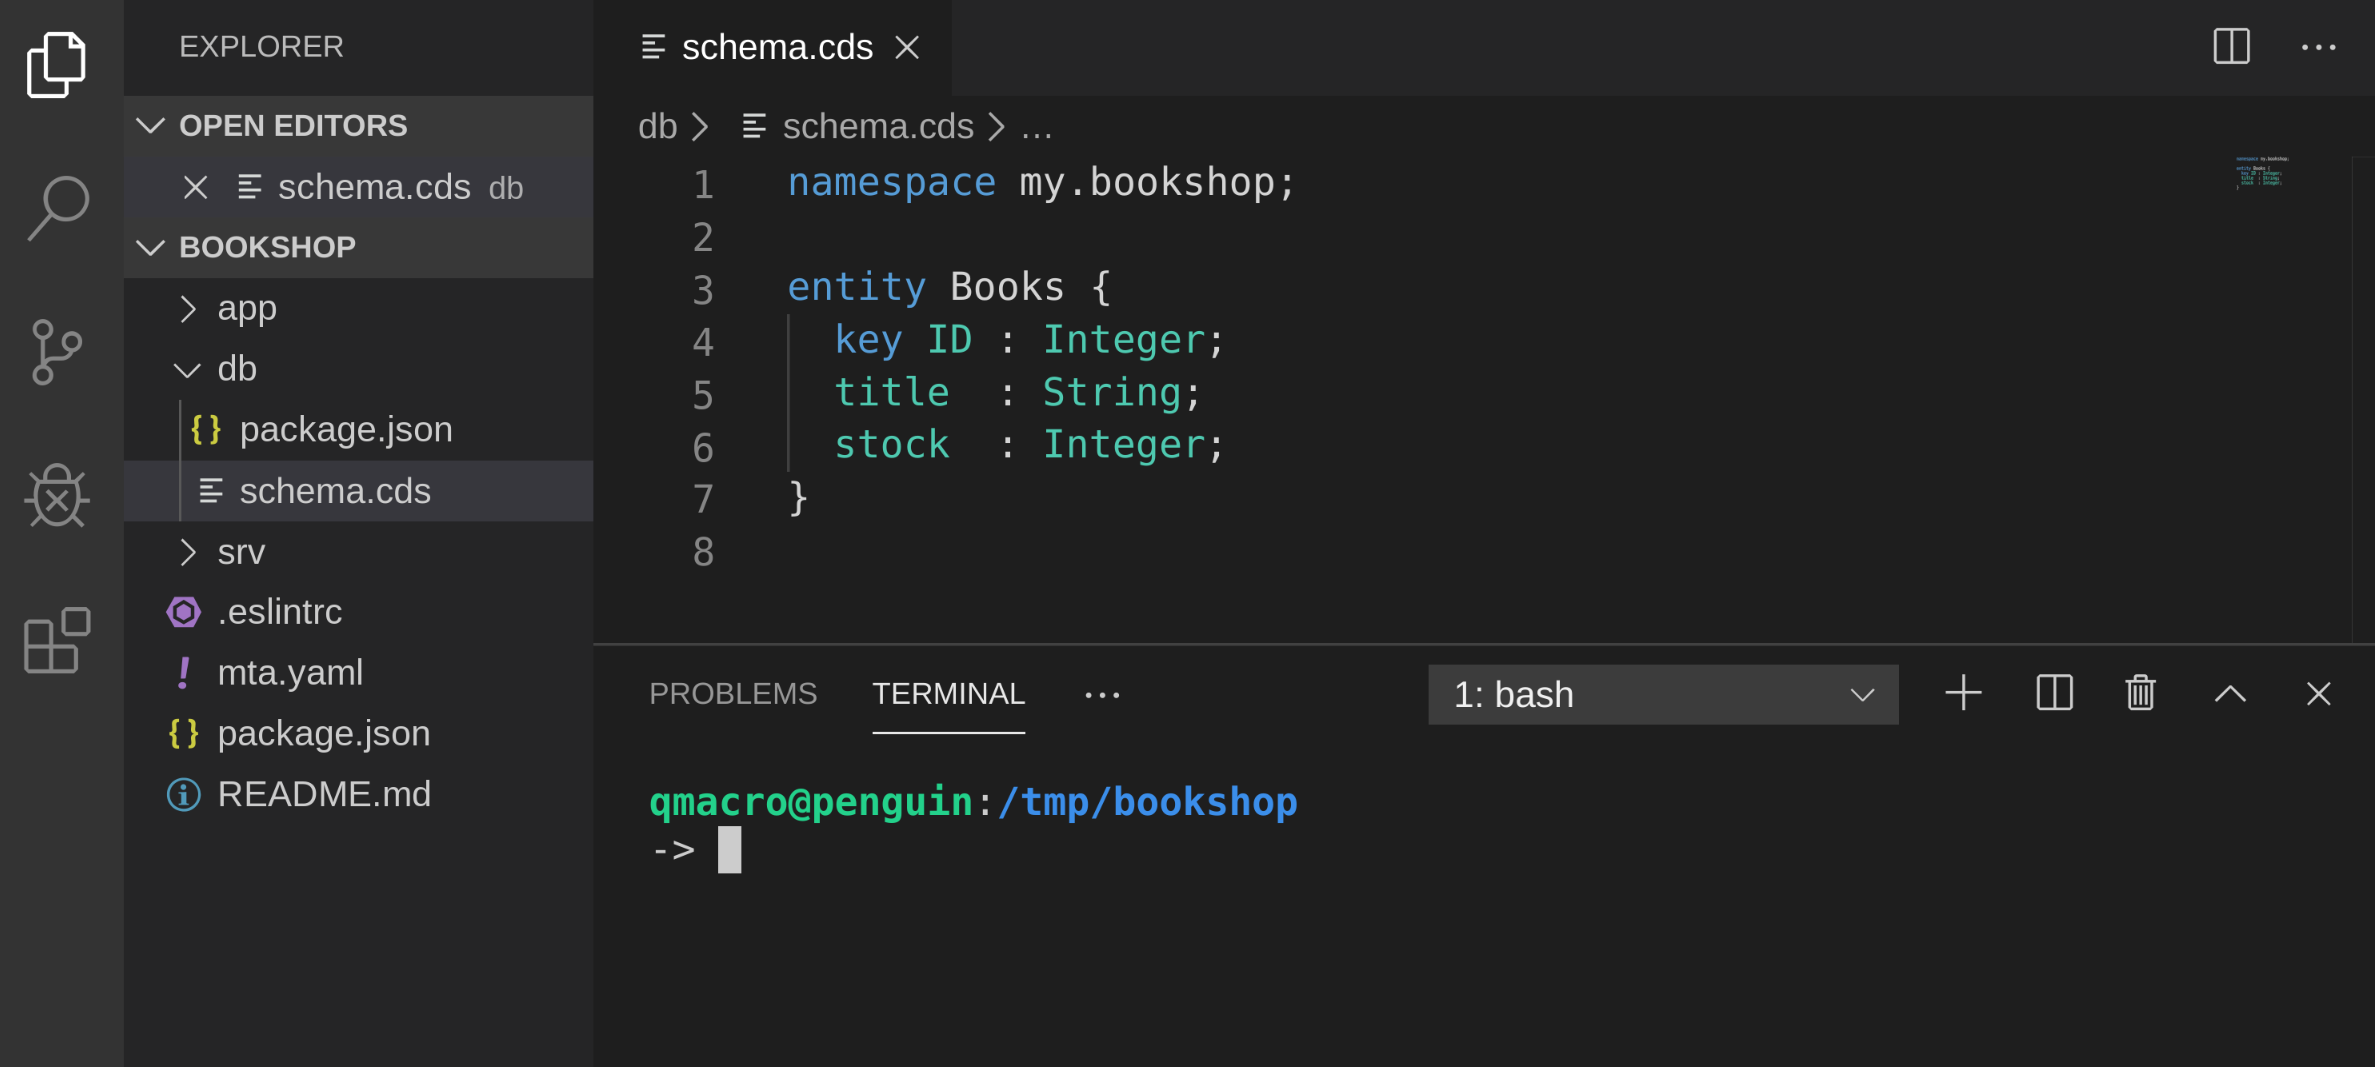Click the EXPLORER sidebar title
This screenshot has width=2375, height=1067.
pos(261,47)
